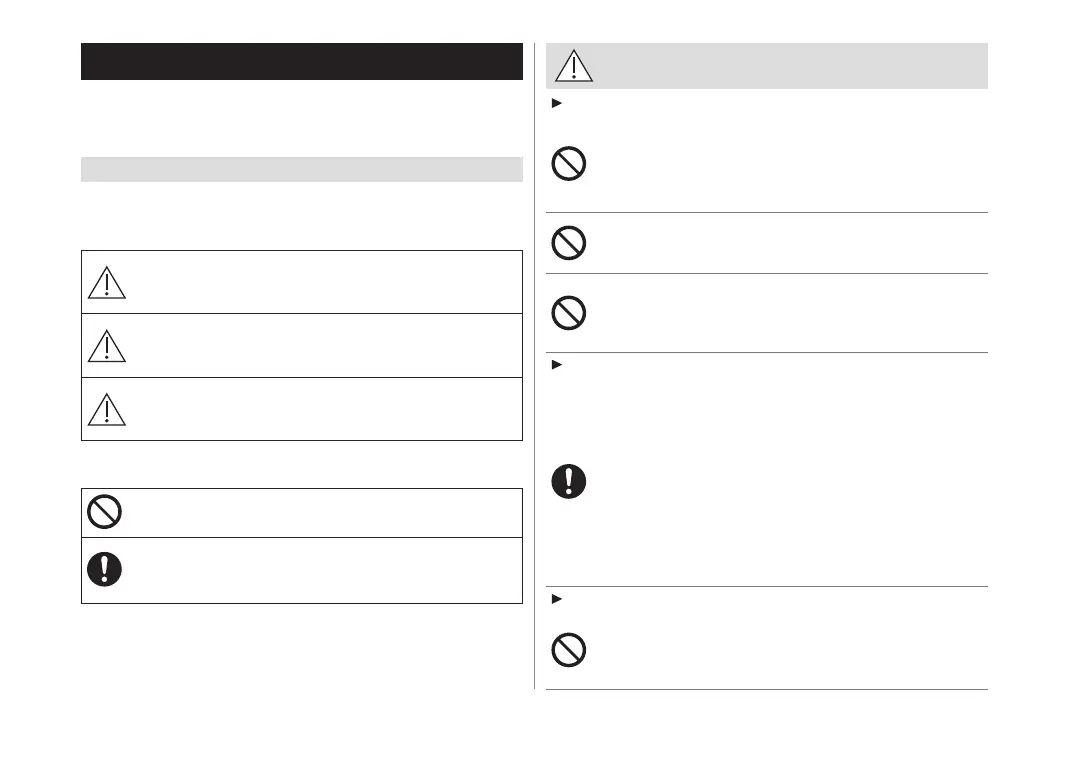The height and width of the screenshot is (759, 1068).
Task: Click the black title bar at page top
Action: coord(302,62)
